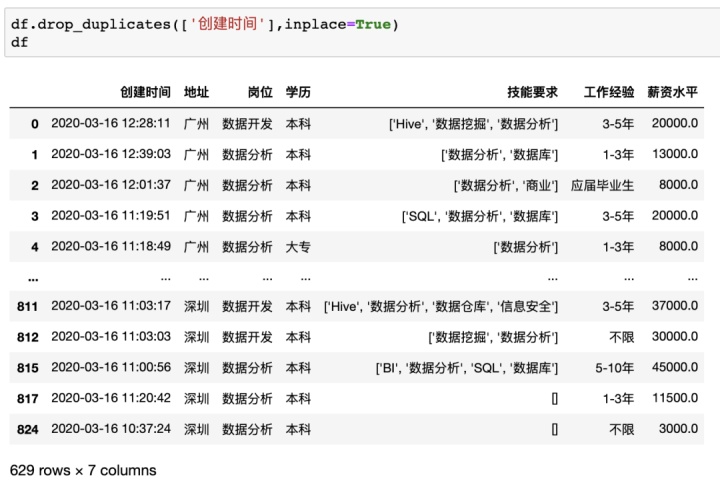
Task: Click row index 0
Action: 35,124
